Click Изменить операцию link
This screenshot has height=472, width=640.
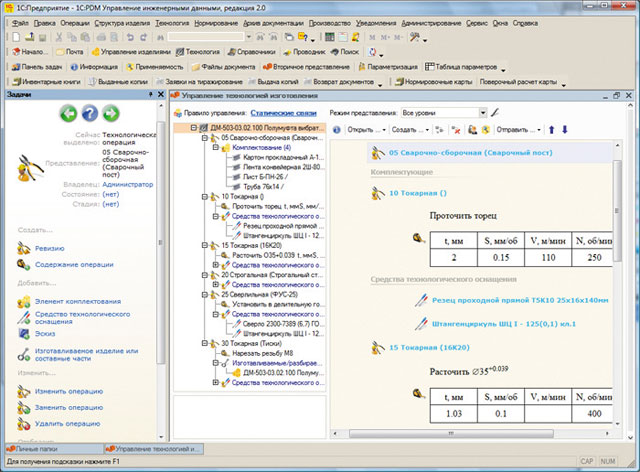(69, 391)
